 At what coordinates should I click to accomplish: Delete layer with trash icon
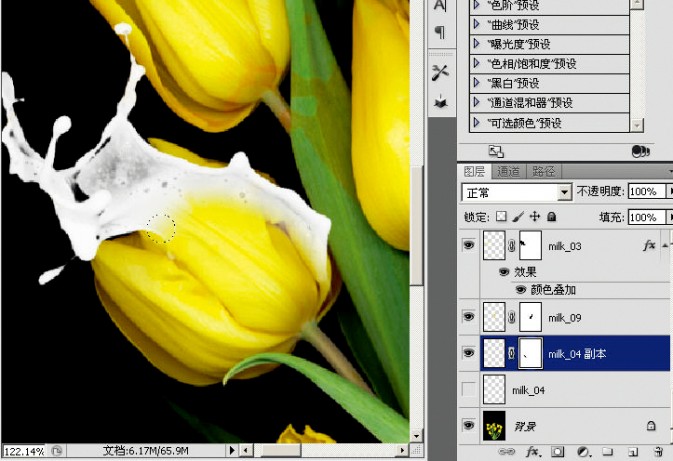(658, 452)
